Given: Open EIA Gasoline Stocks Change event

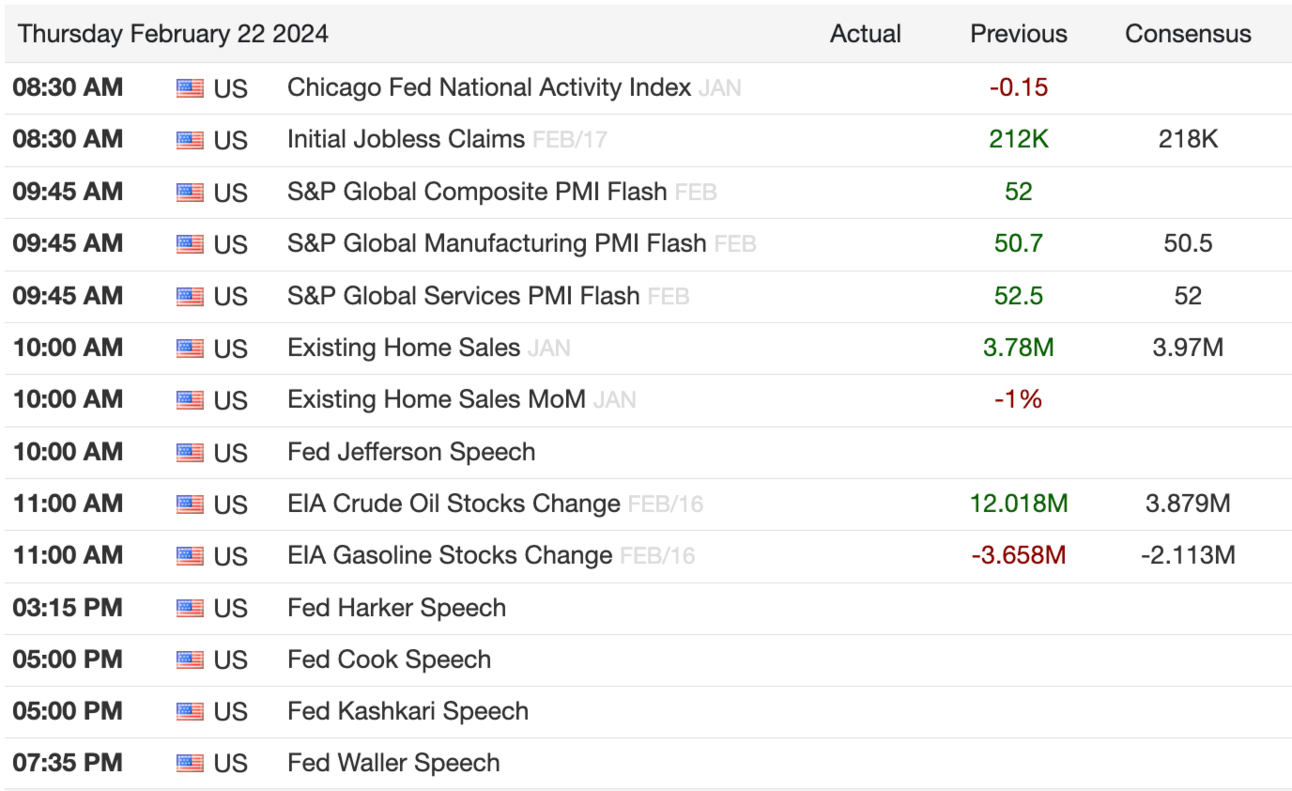Looking at the screenshot, I should 449,556.
